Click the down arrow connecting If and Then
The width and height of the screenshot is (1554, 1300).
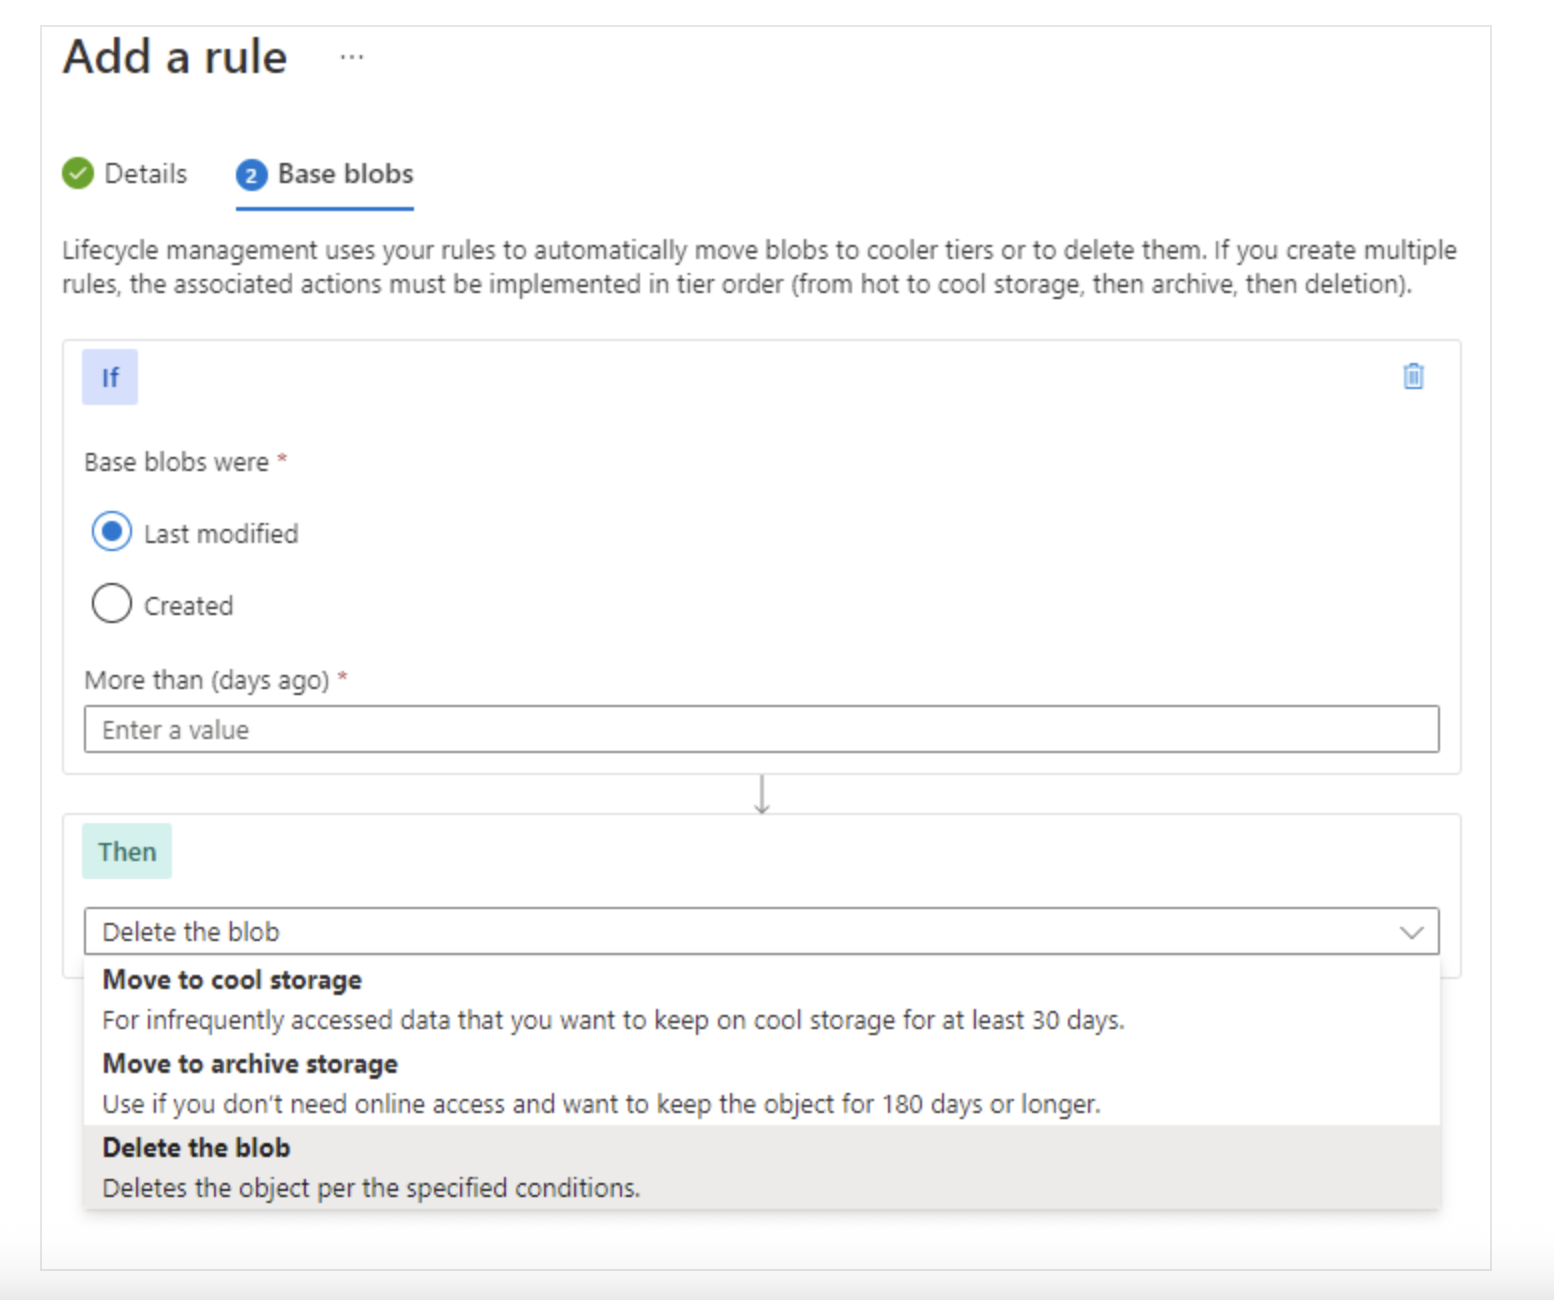pos(762,795)
